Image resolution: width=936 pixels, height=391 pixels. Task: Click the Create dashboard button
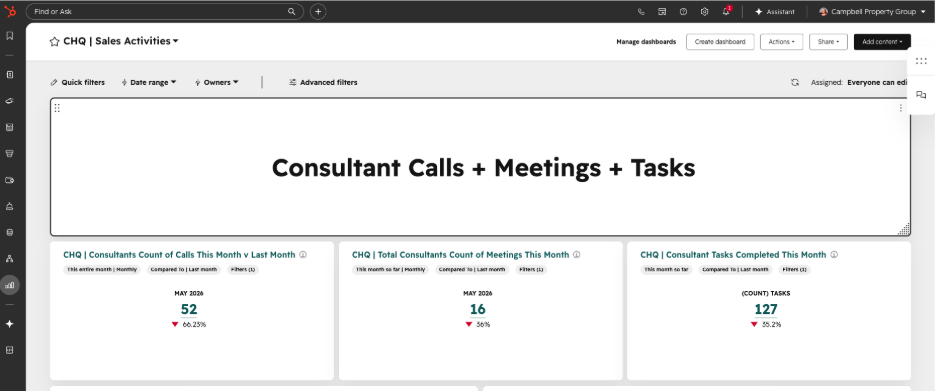pos(720,42)
